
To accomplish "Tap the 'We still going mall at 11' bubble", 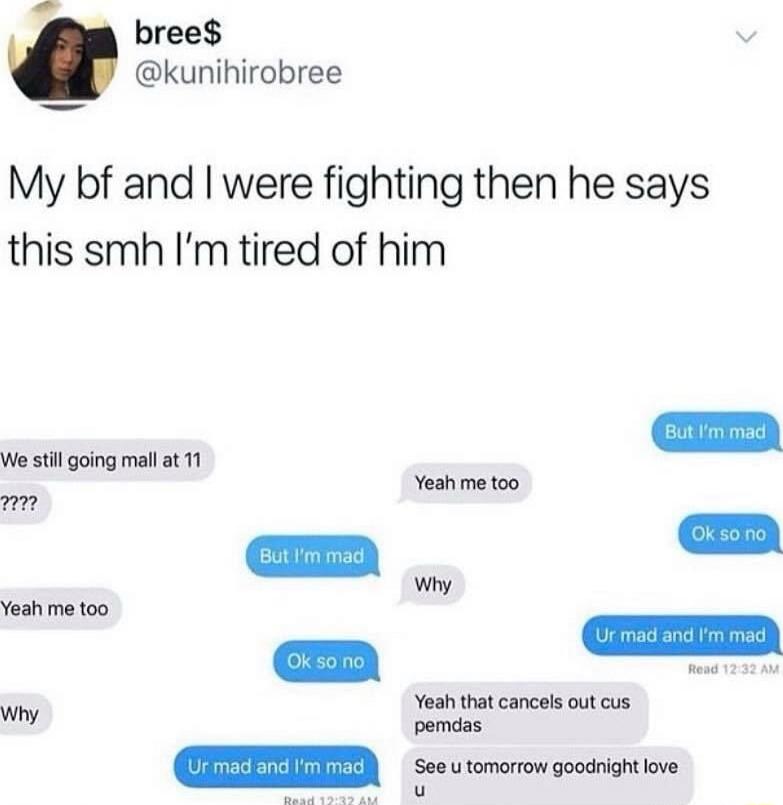I will [105, 460].
